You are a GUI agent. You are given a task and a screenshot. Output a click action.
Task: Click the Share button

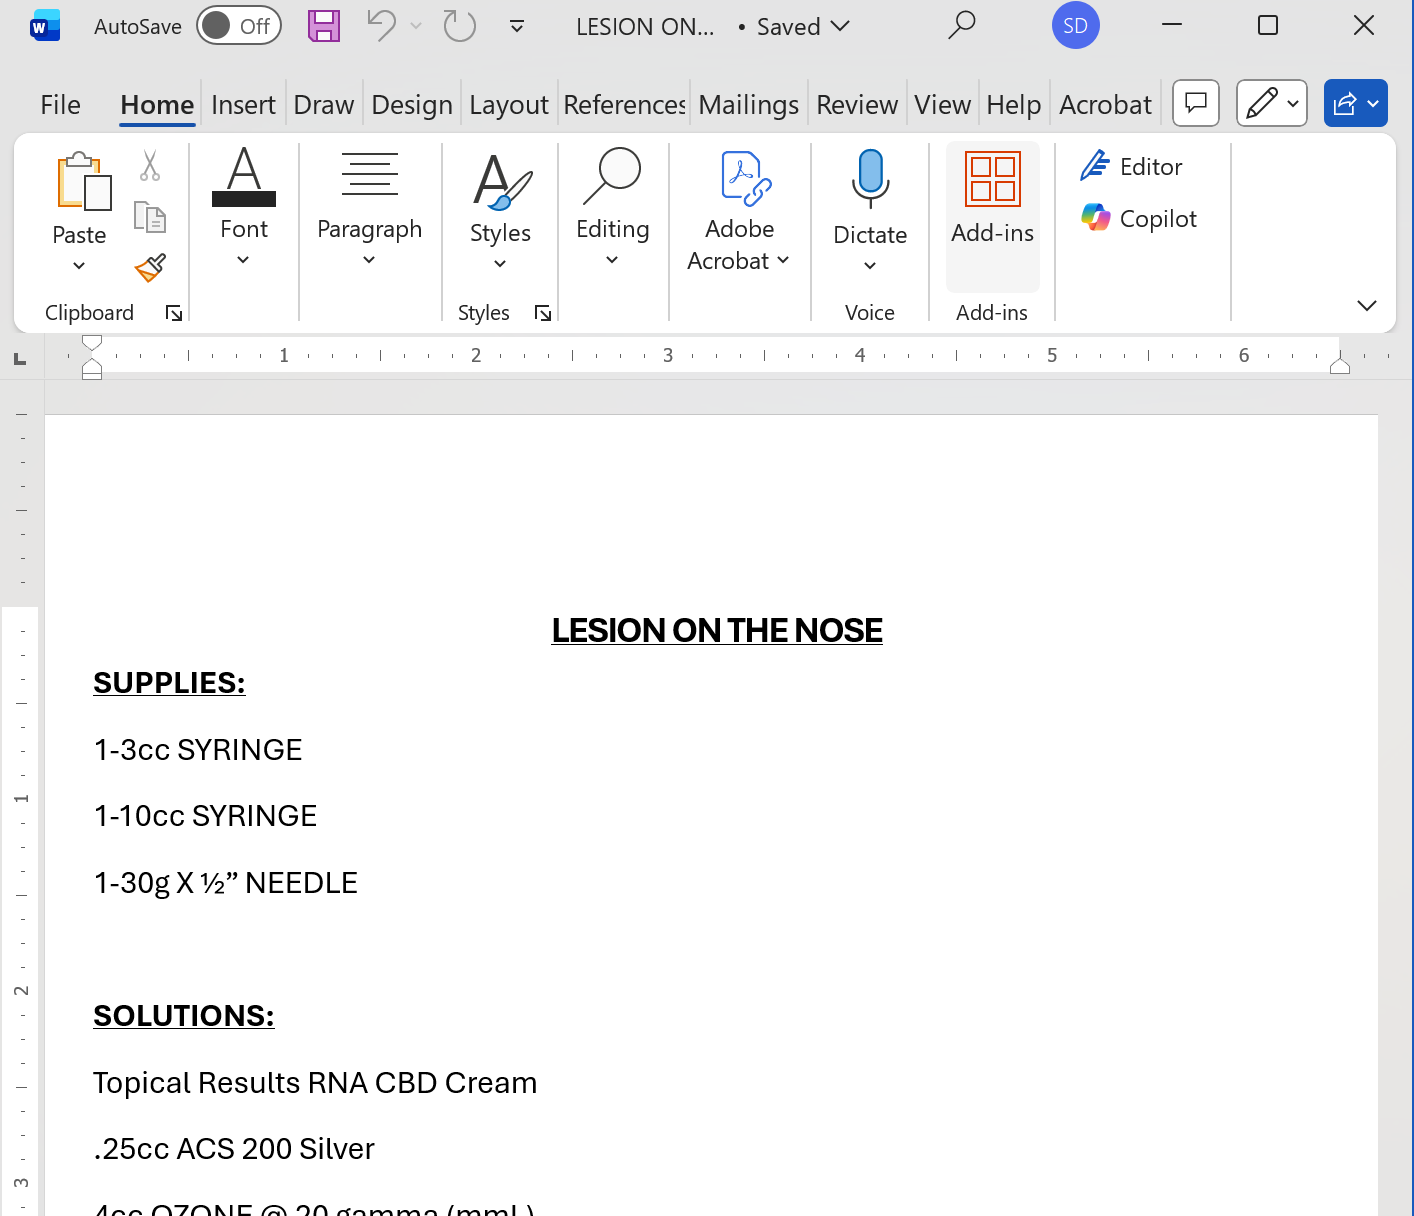coord(1355,103)
